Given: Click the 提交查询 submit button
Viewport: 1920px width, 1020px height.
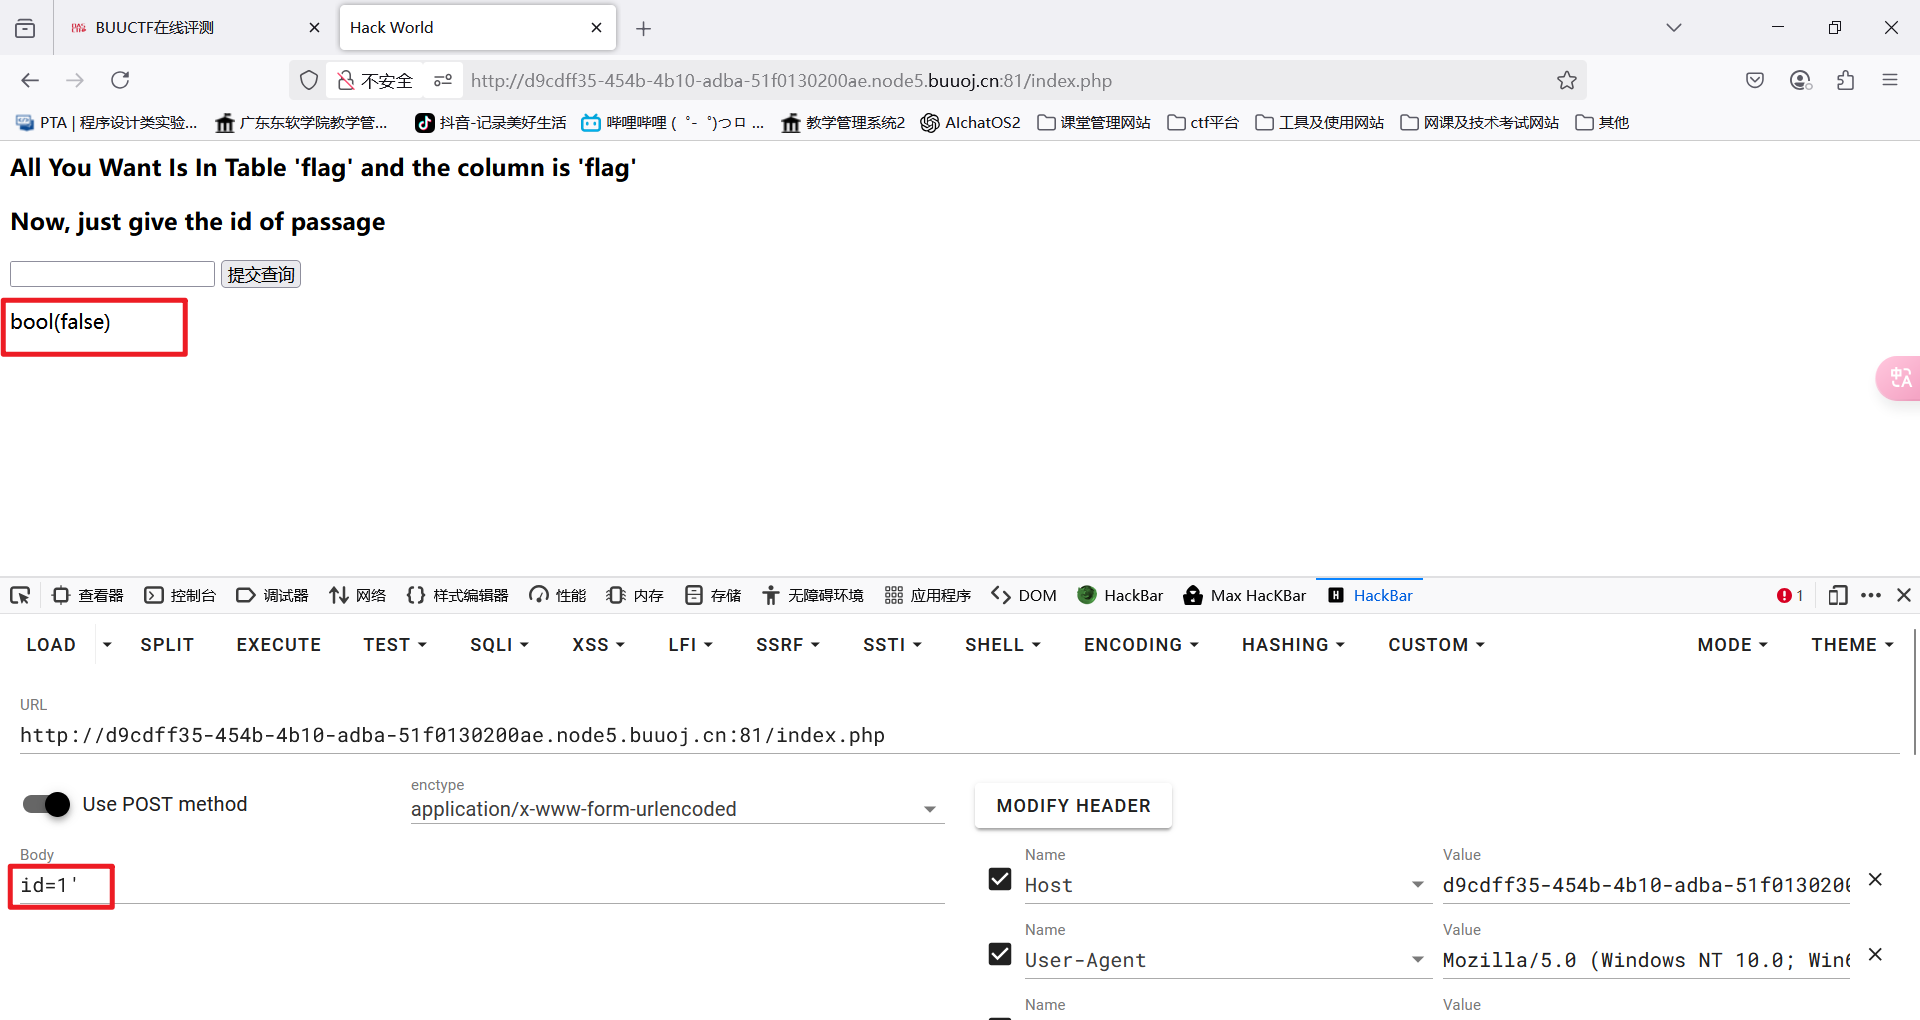Looking at the screenshot, I should pos(260,274).
